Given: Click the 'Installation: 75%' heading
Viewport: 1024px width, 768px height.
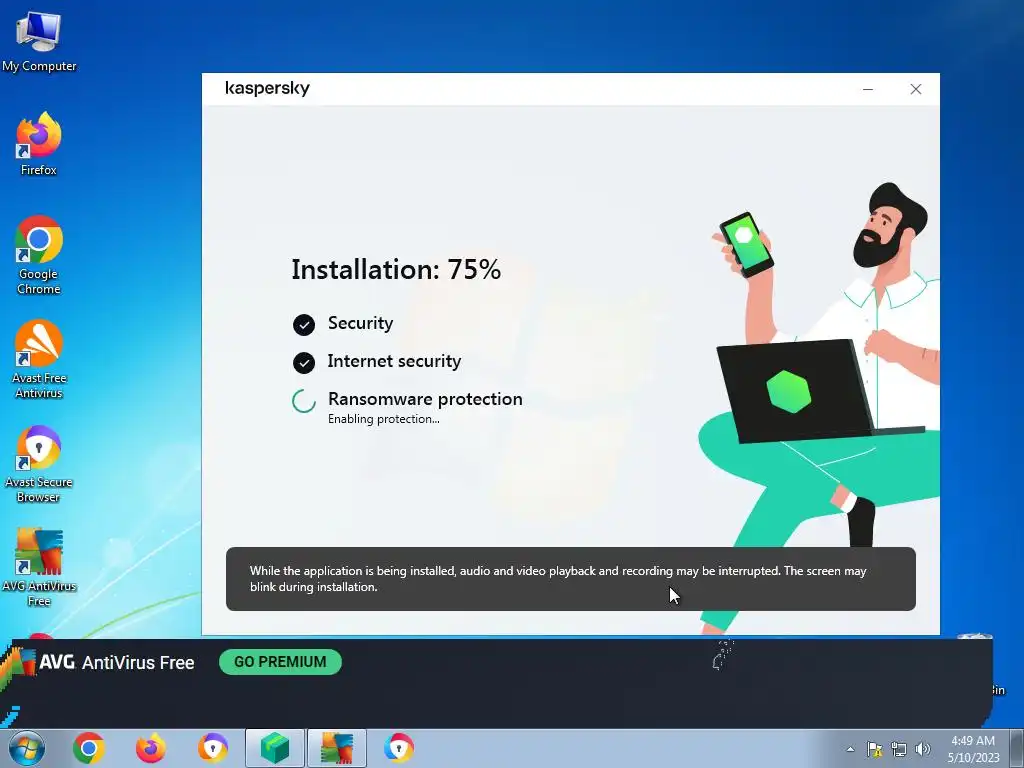Looking at the screenshot, I should (x=396, y=270).
